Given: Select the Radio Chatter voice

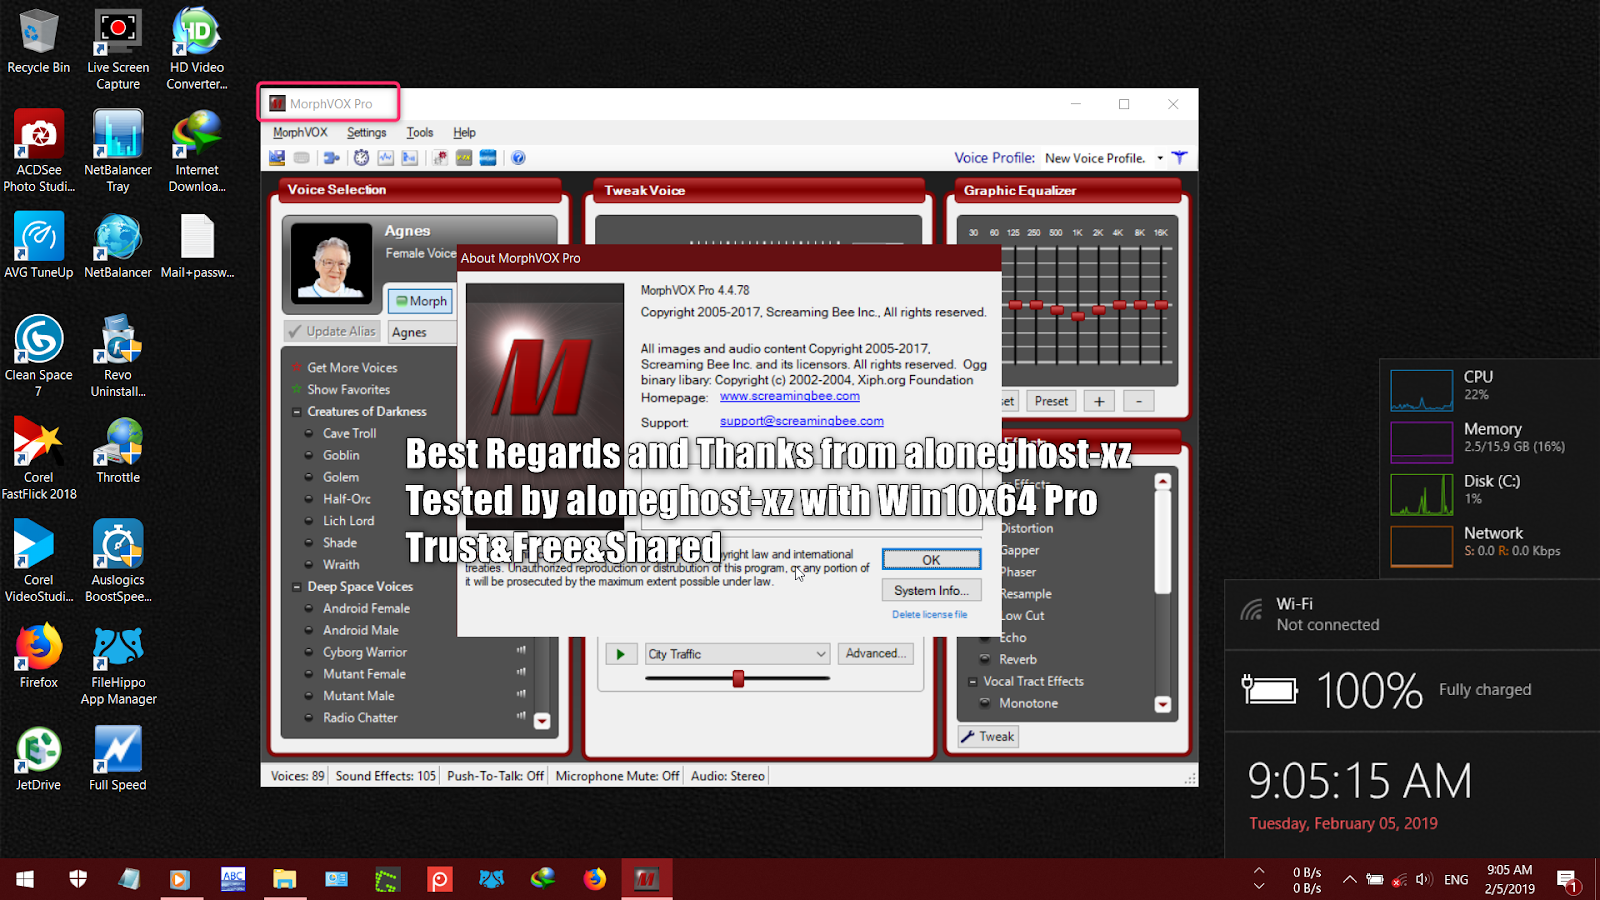Looking at the screenshot, I should 360,718.
